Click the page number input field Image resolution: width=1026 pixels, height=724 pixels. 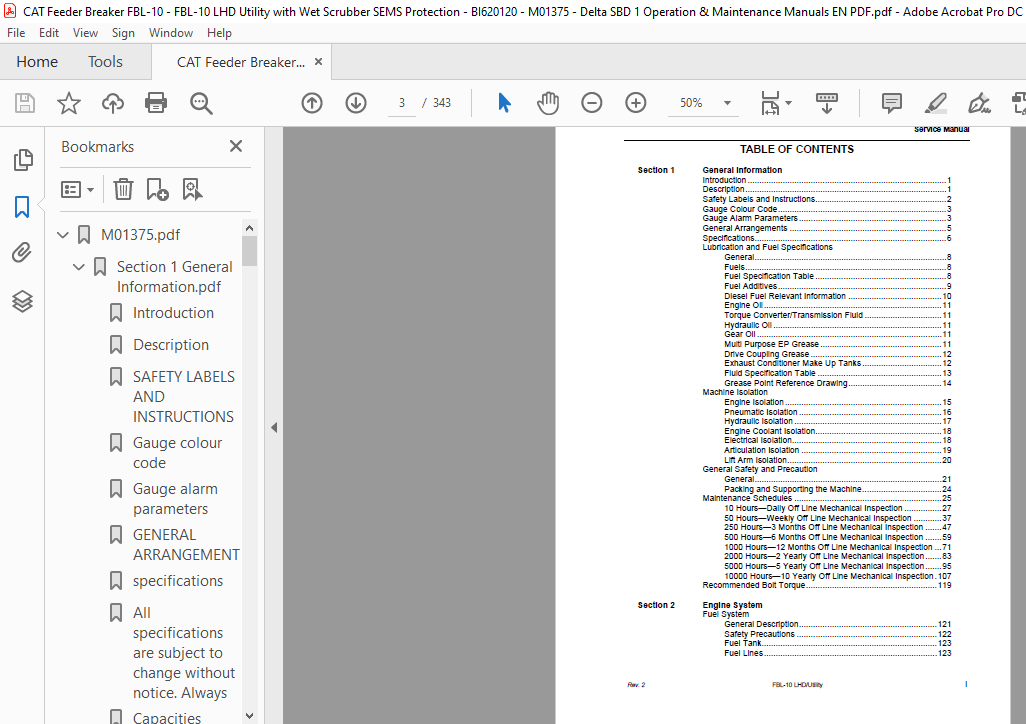402,103
